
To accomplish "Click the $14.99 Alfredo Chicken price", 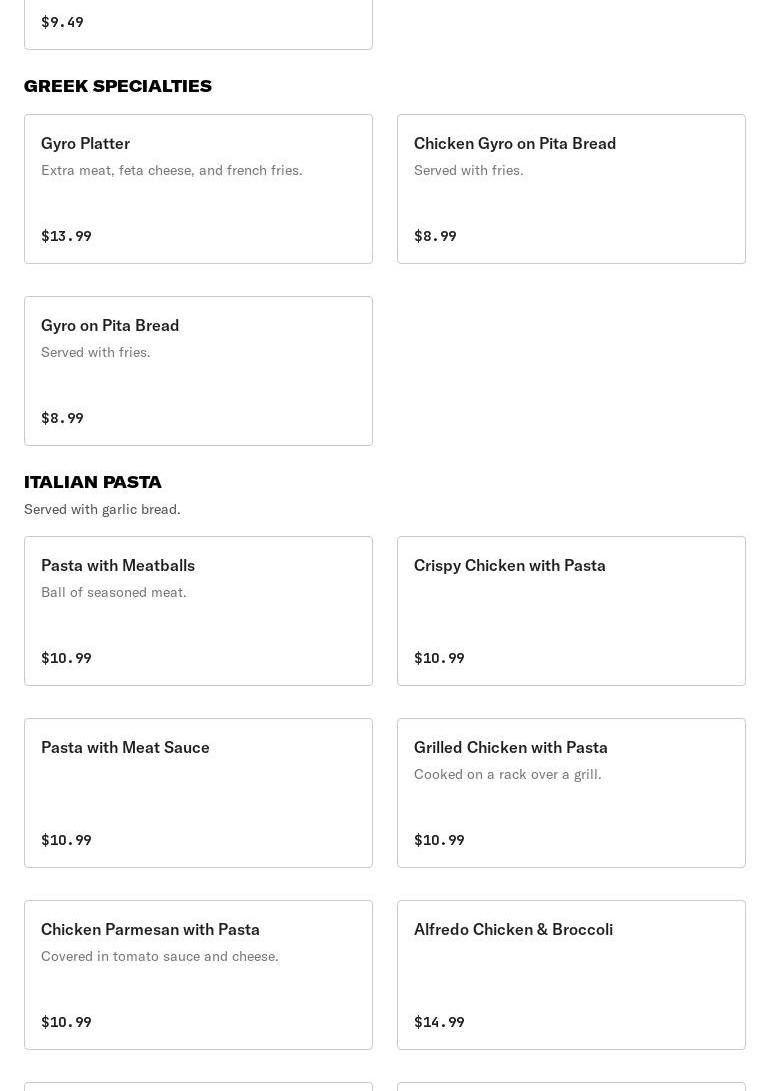I will tap(439, 1022).
